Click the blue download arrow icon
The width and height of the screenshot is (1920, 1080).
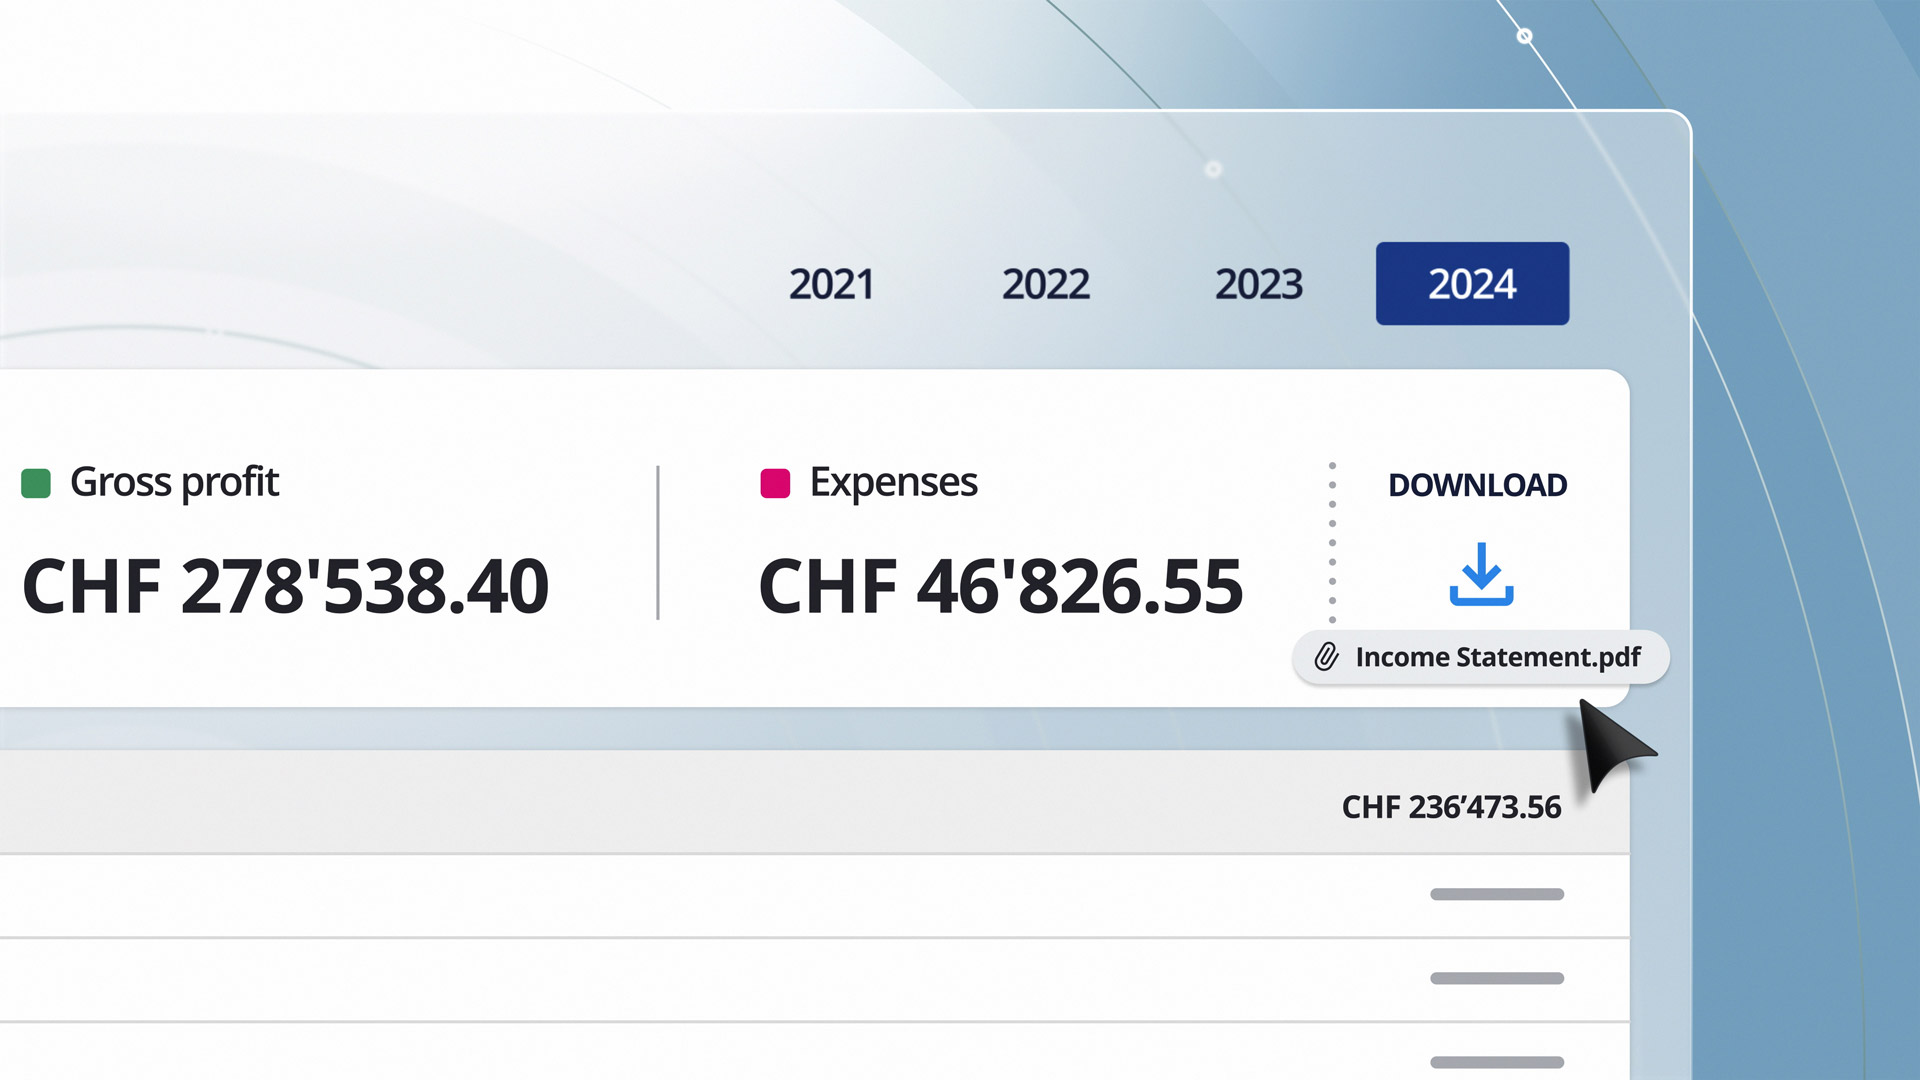pos(1481,574)
